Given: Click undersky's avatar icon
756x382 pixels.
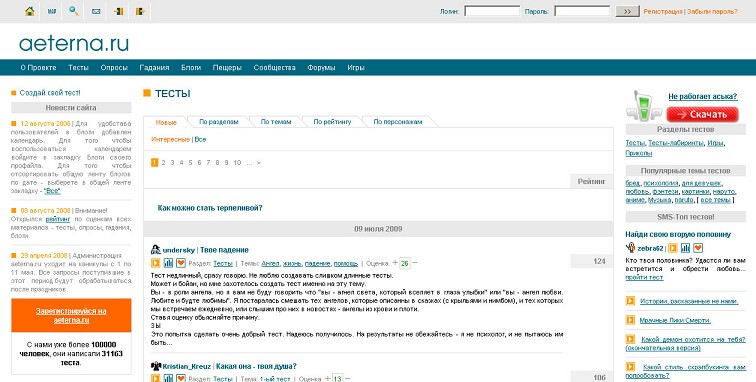Looking at the screenshot, I should pos(155,249).
